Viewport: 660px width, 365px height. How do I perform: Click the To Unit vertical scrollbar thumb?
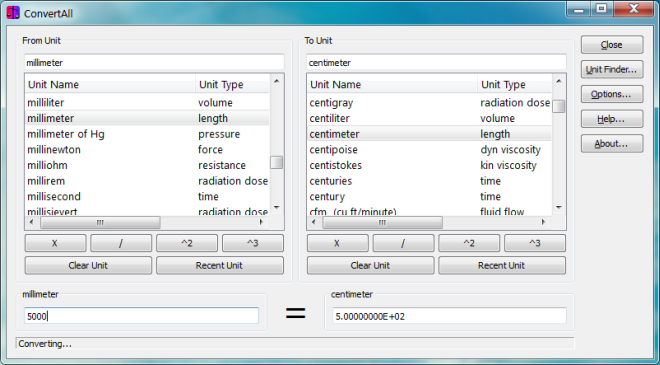pyautogui.click(x=559, y=107)
